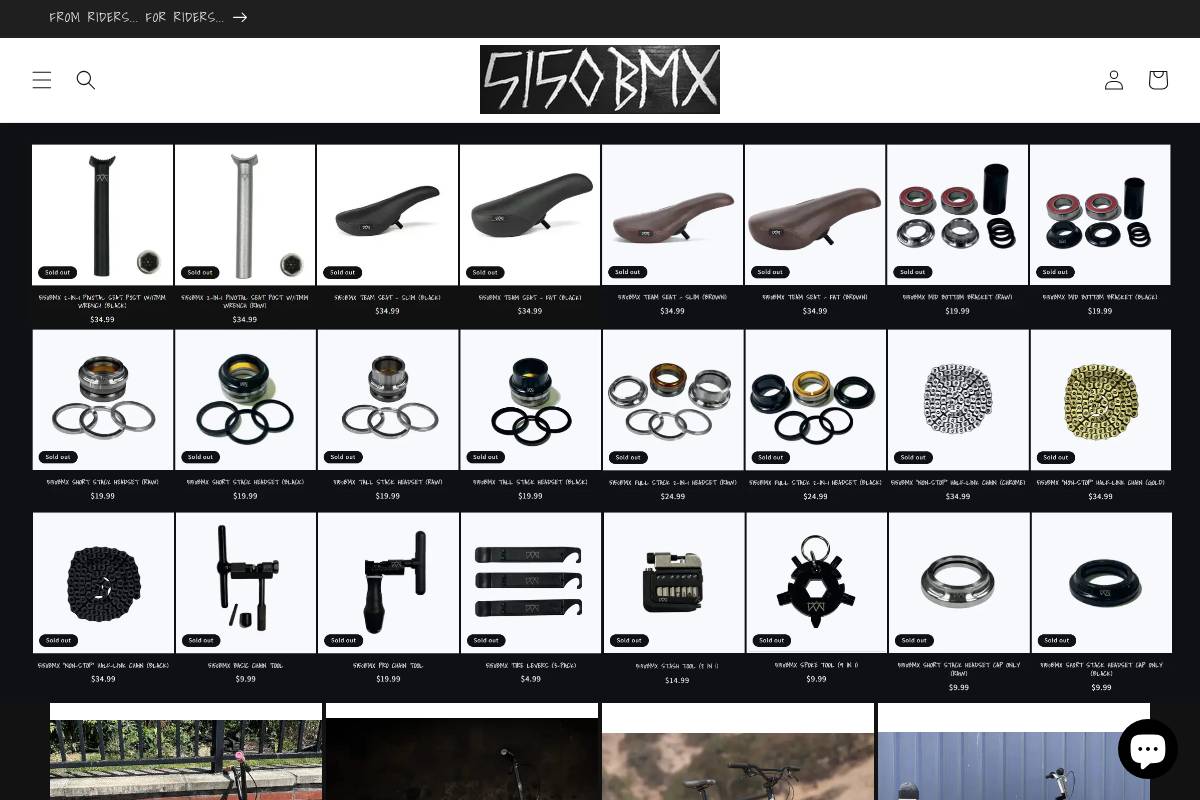Open the site search
Viewport: 1200px width, 800px height.
tap(86, 80)
